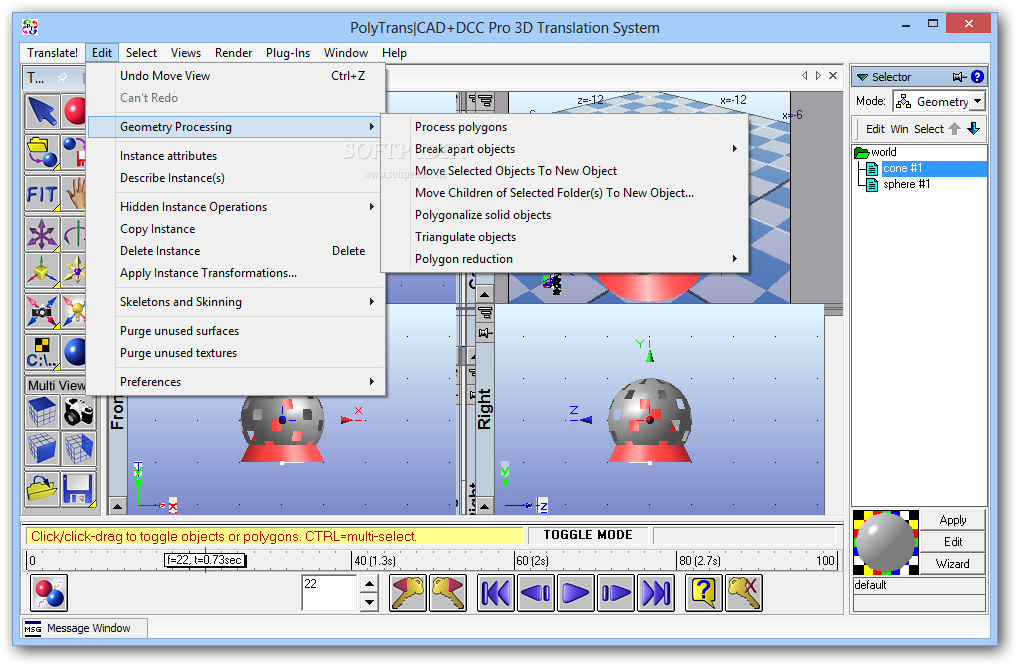Open the Plug-Ins menu
Image resolution: width=1018 pixels, height=666 pixels.
(288, 53)
